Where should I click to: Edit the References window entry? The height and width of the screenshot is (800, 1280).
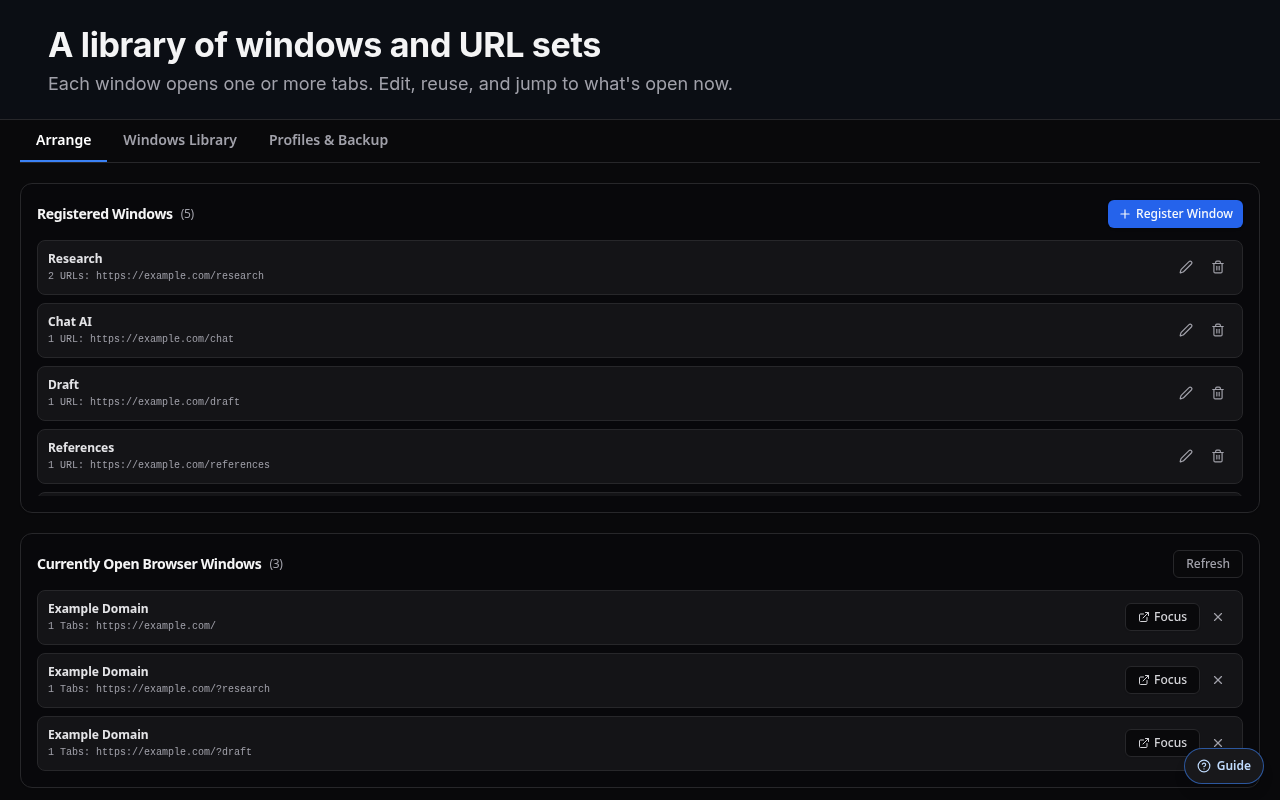tap(1186, 456)
